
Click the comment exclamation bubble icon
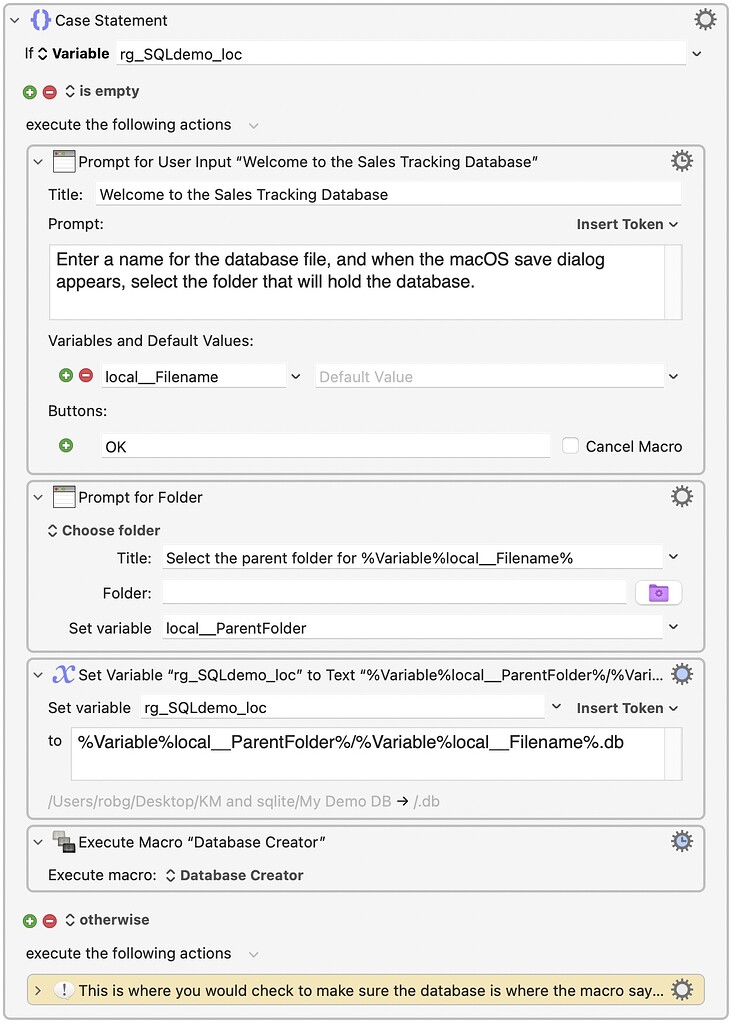coord(63,990)
